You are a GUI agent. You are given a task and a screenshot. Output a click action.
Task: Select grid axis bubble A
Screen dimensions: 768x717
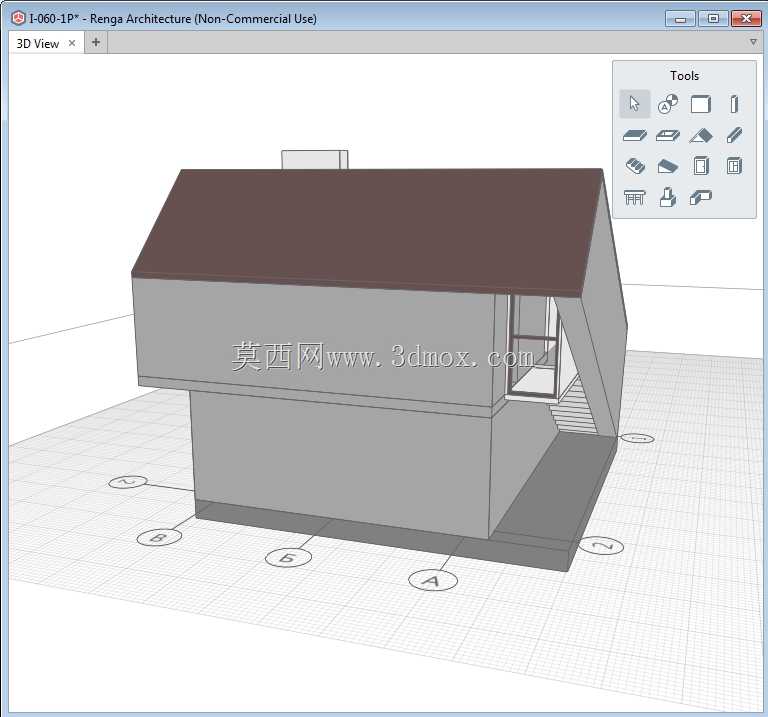click(x=433, y=580)
